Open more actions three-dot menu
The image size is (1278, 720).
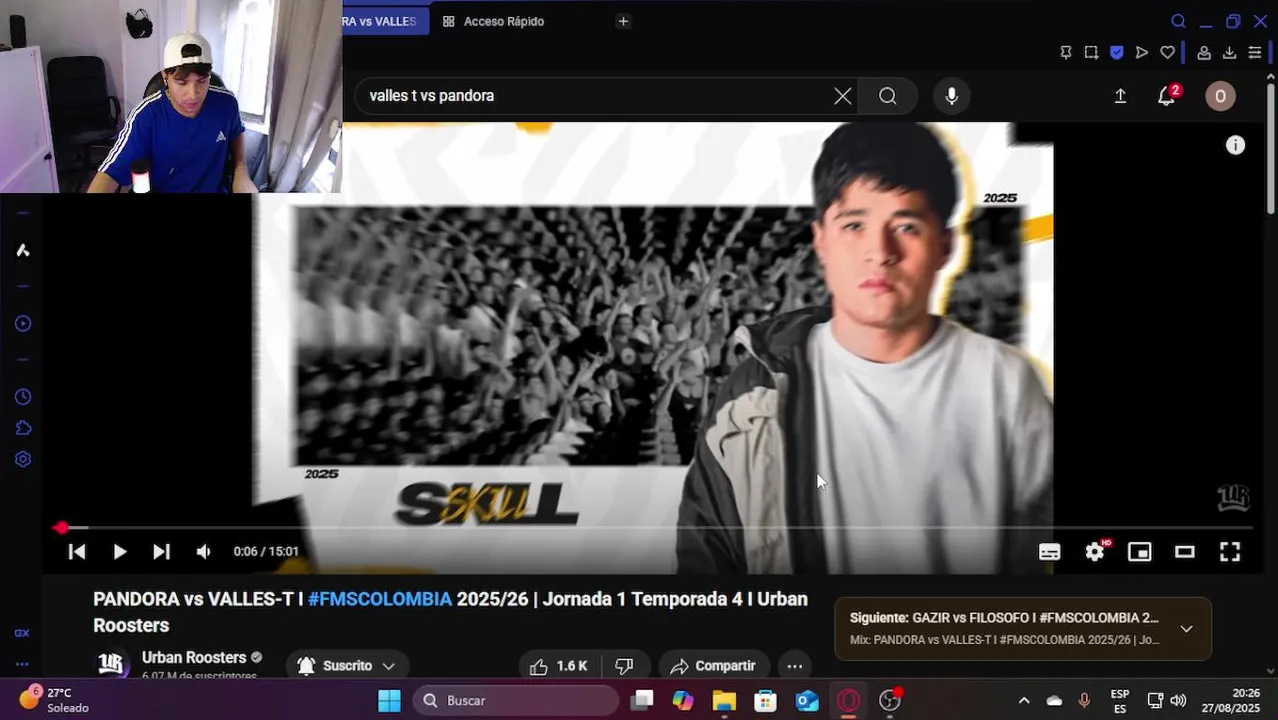pyautogui.click(x=795, y=666)
